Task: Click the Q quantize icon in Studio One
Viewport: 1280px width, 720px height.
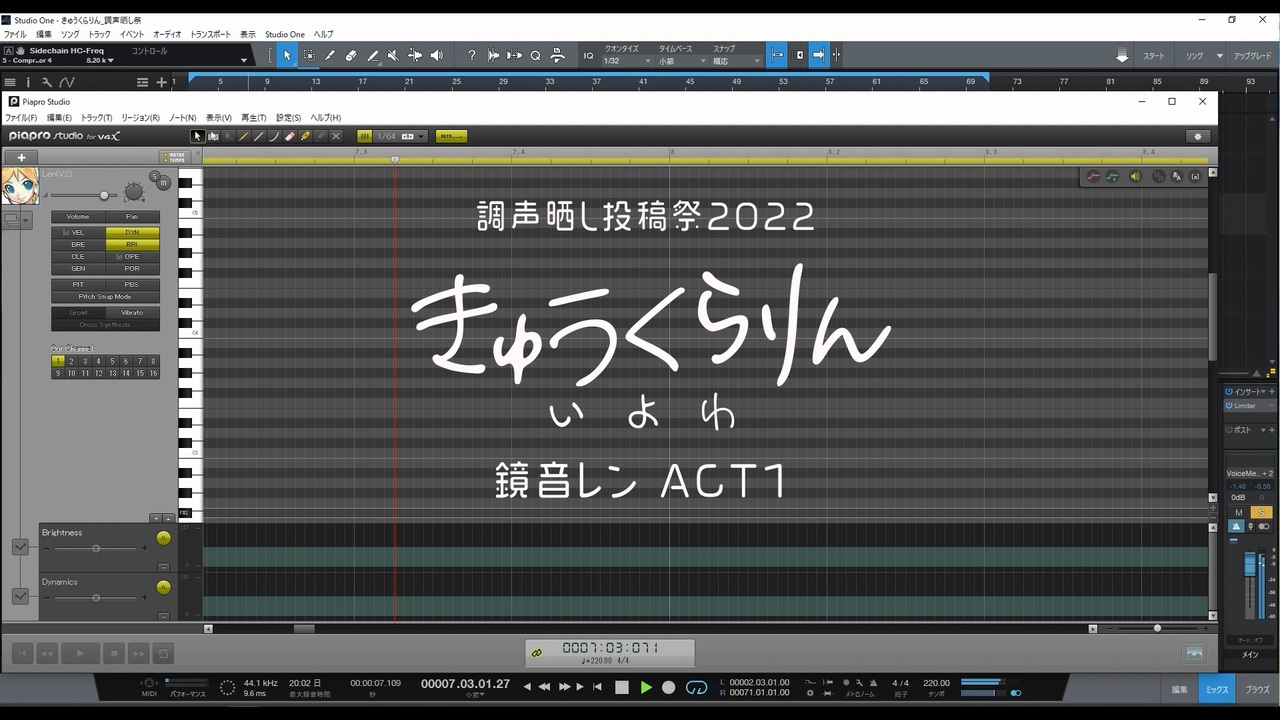Action: coord(536,56)
